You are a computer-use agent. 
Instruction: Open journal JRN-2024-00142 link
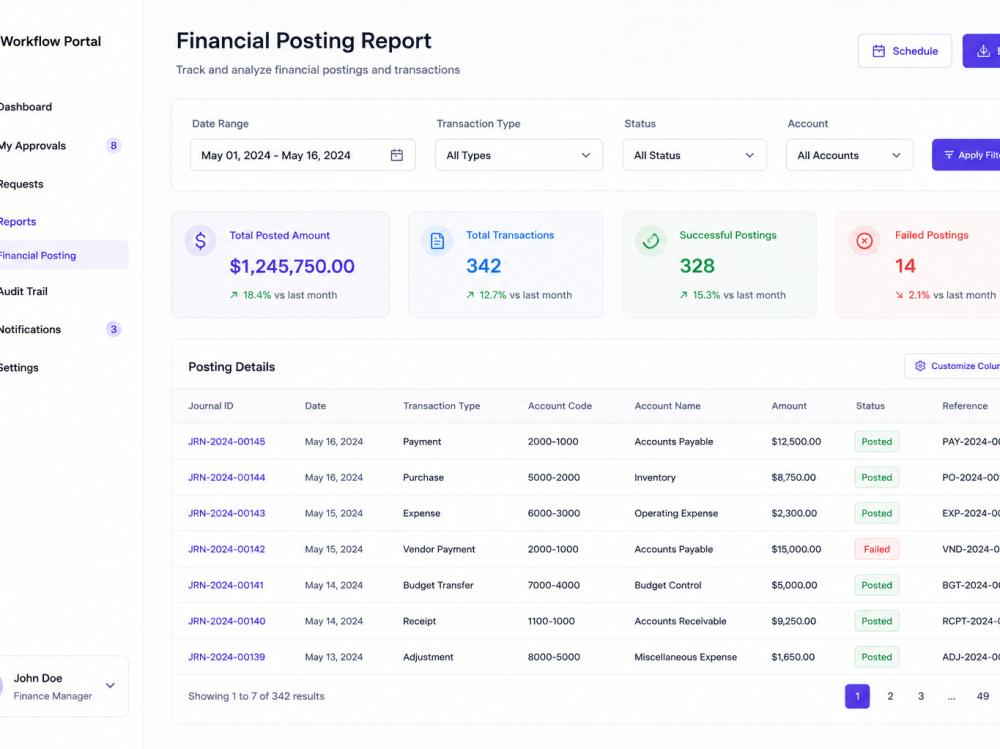226,549
